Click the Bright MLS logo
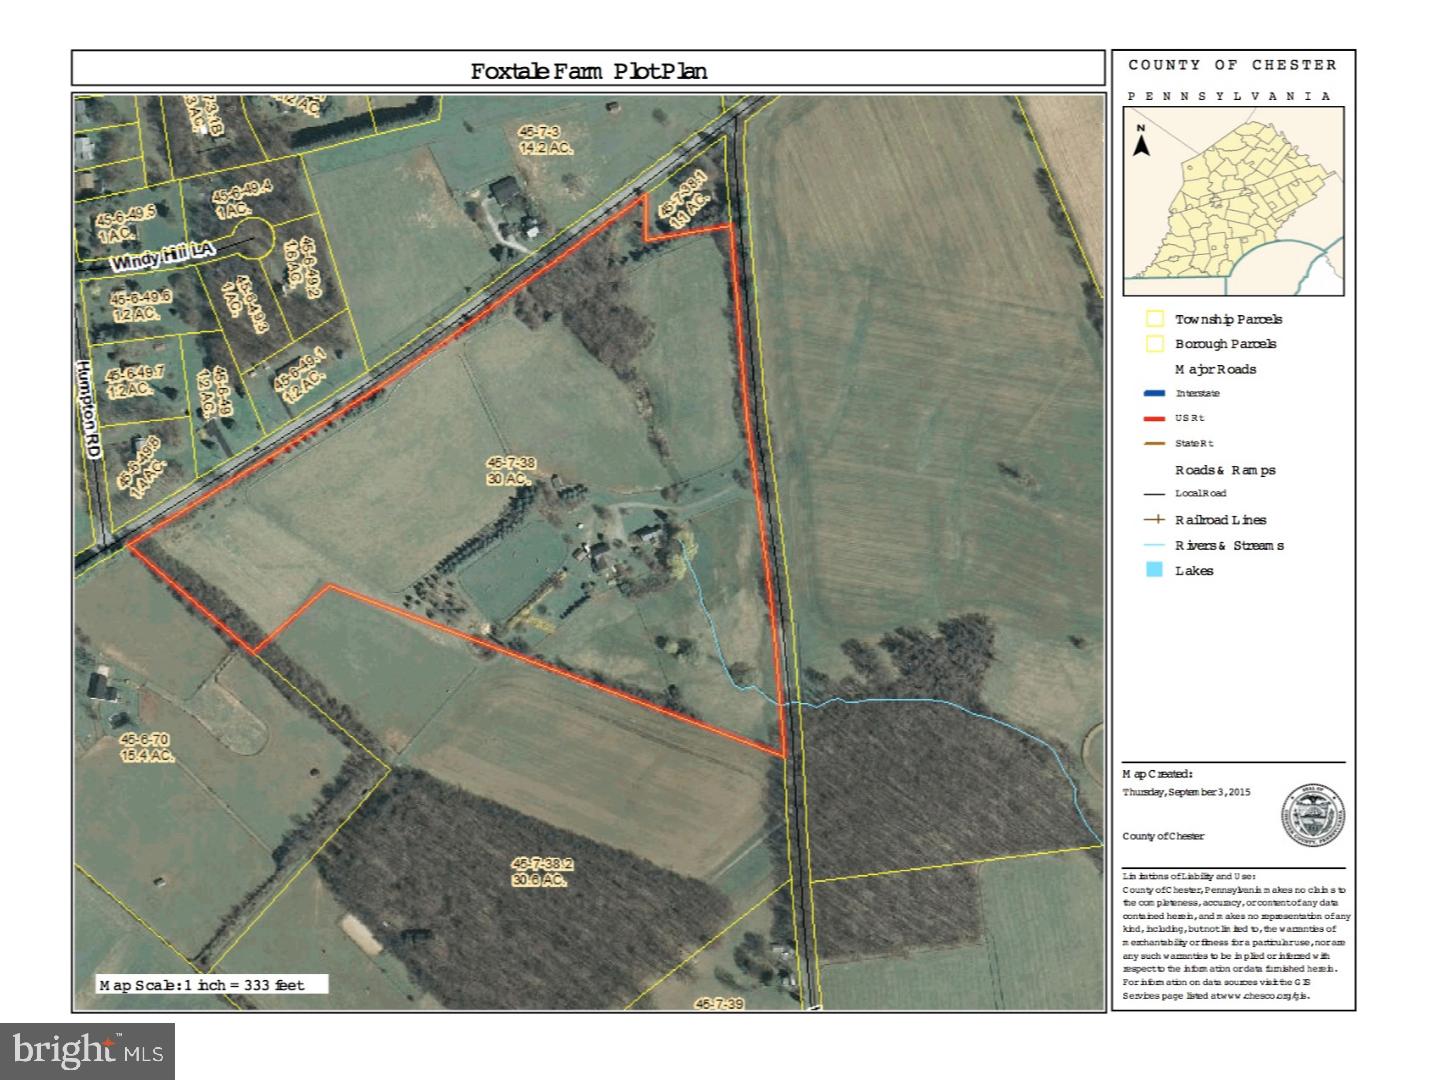The image size is (1440, 1080). [x=88, y=1051]
